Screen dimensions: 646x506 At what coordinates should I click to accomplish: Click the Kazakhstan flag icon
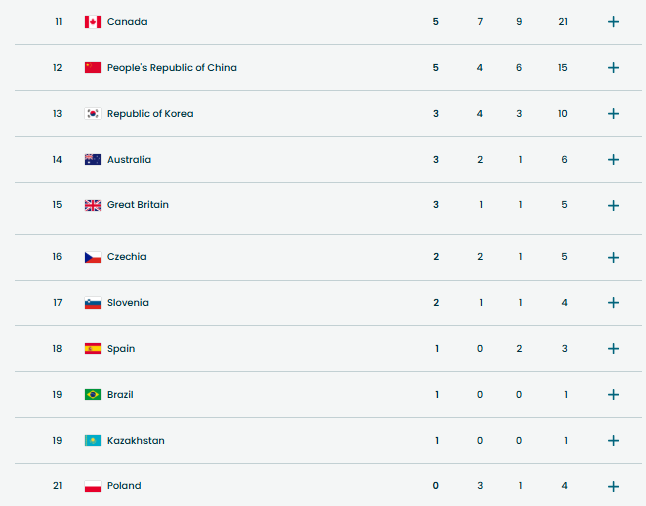pos(93,441)
